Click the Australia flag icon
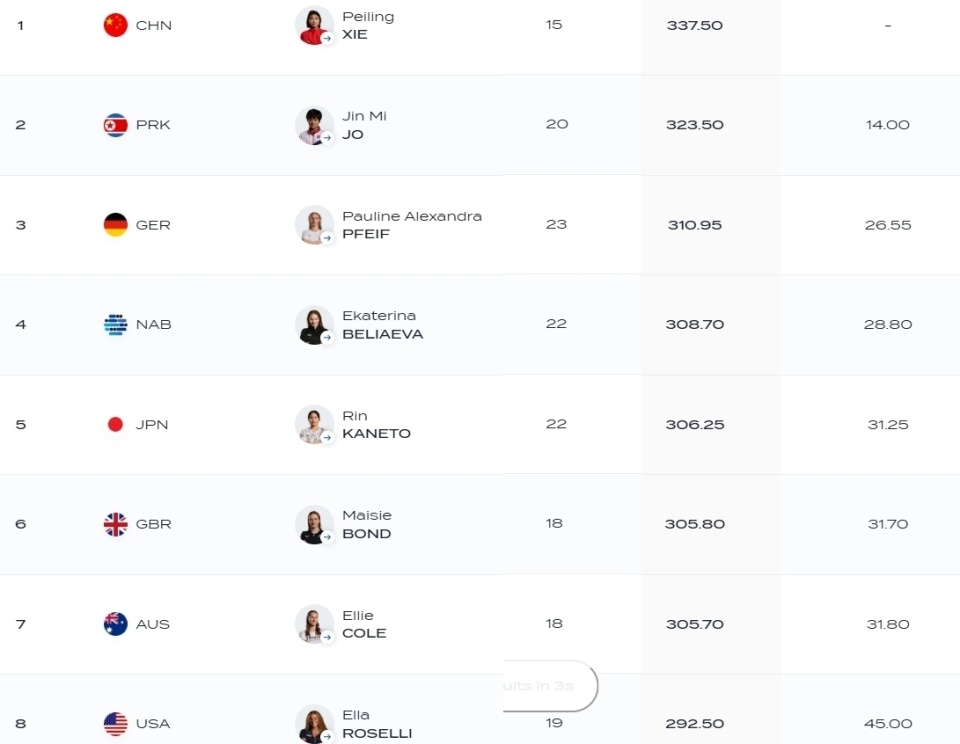 (115, 624)
